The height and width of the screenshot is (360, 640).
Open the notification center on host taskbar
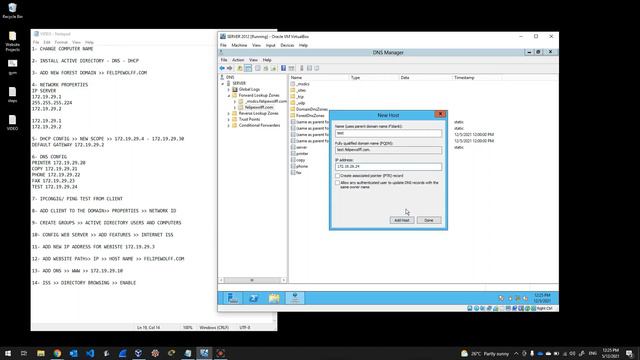pyautogui.click(x=629, y=353)
